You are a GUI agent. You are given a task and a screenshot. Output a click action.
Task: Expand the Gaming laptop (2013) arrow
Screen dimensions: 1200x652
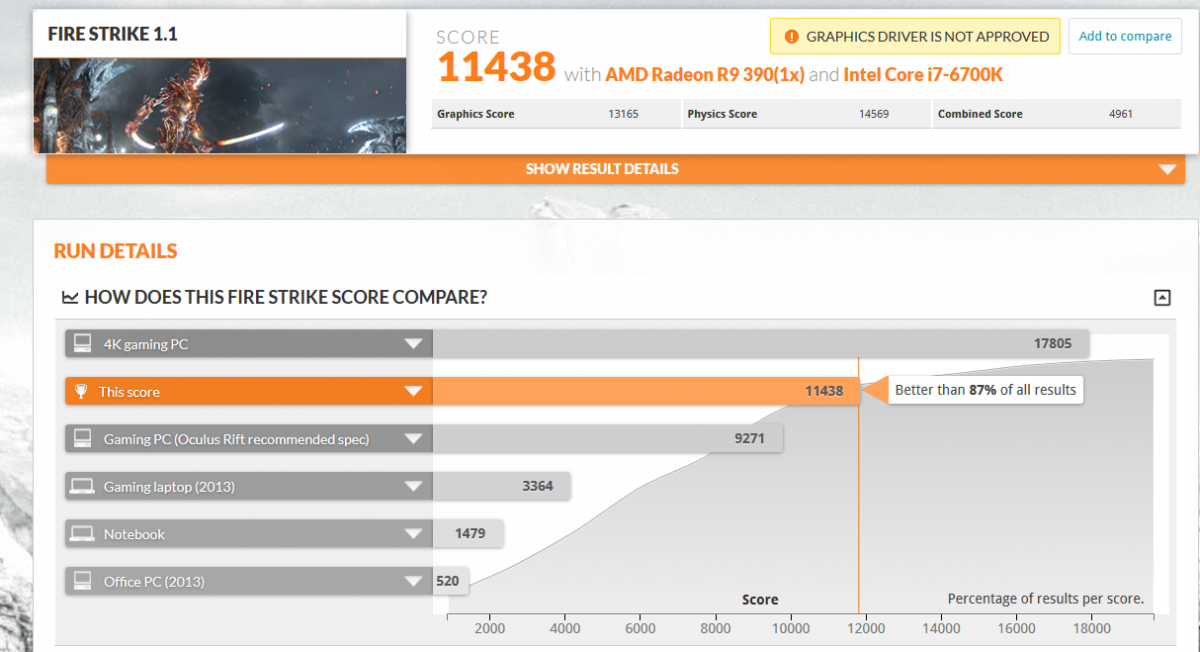click(x=414, y=487)
